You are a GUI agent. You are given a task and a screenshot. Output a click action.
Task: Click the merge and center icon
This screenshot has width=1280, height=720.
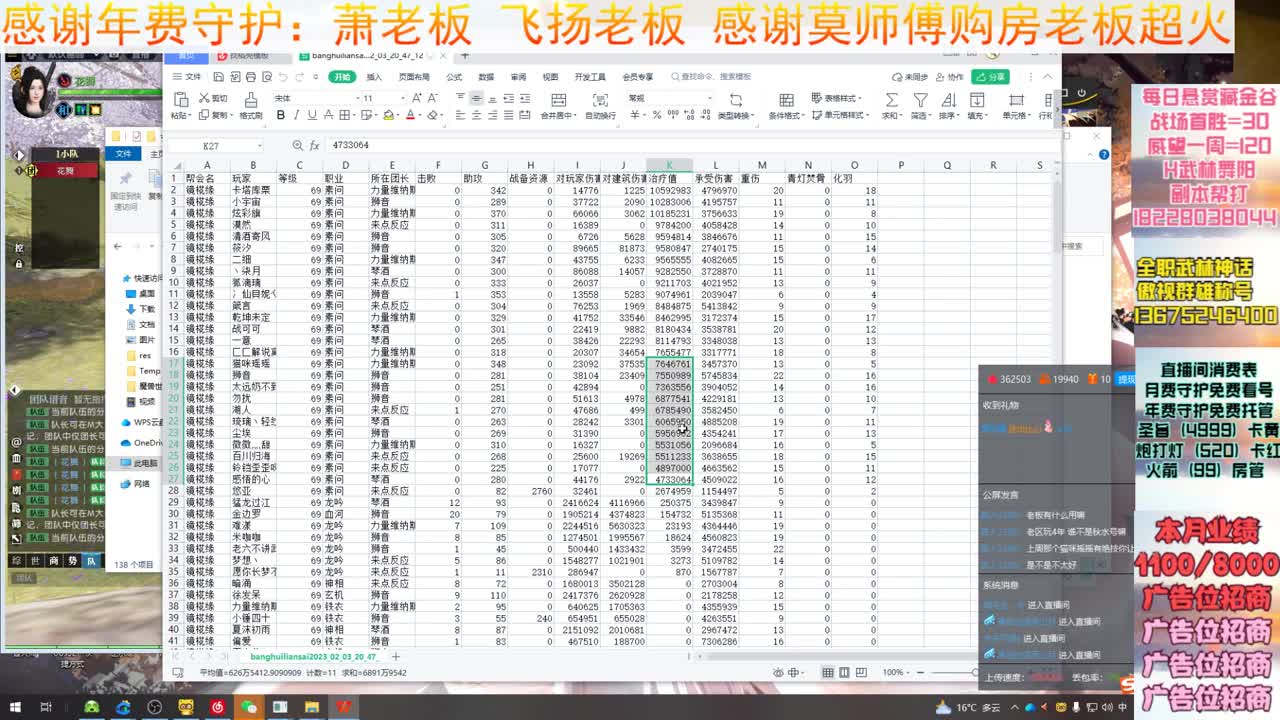[x=559, y=102]
